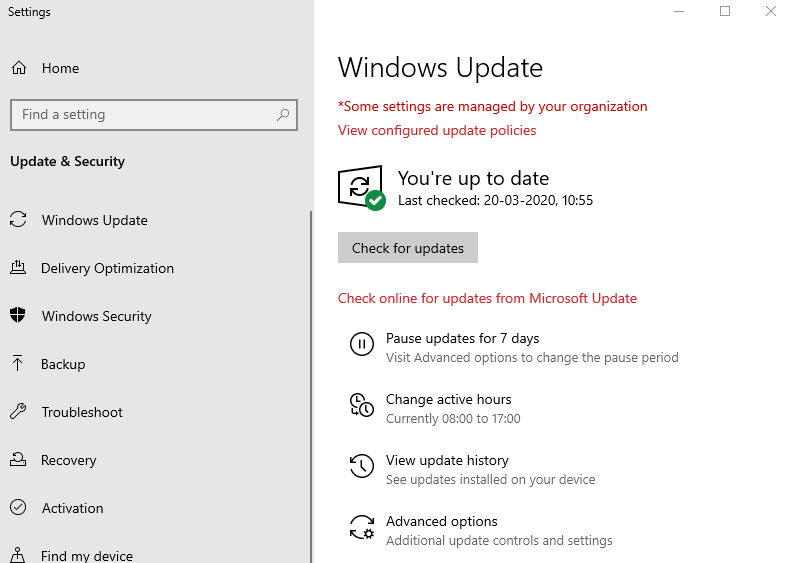Image resolution: width=790 pixels, height=563 pixels.
Task: Click 'See updates installed on your device' text
Action: click(490, 479)
